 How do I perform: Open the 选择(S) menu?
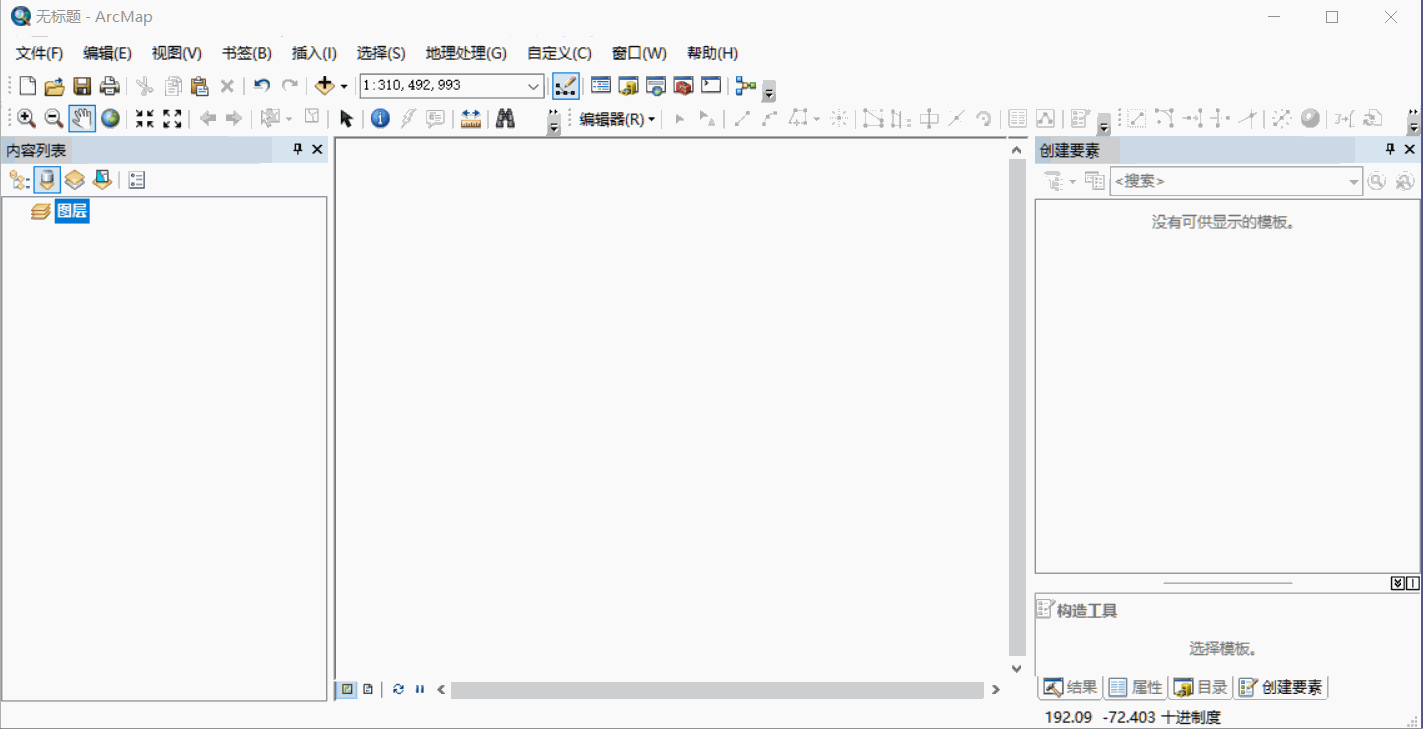coord(381,53)
